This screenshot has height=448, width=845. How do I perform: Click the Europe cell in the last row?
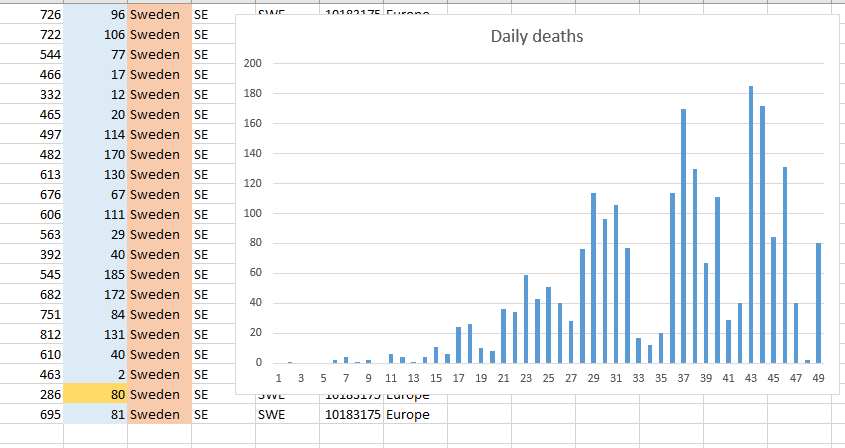(x=414, y=414)
